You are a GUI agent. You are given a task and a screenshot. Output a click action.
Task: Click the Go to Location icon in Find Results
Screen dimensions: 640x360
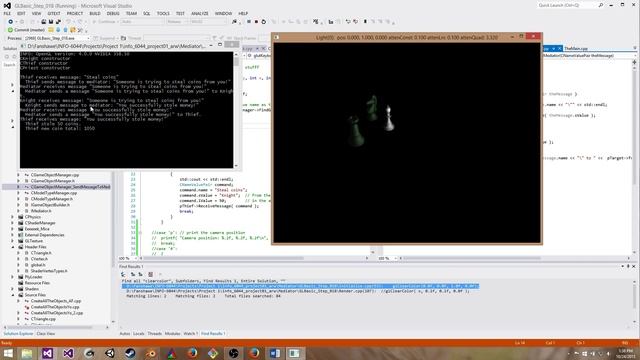123,274
